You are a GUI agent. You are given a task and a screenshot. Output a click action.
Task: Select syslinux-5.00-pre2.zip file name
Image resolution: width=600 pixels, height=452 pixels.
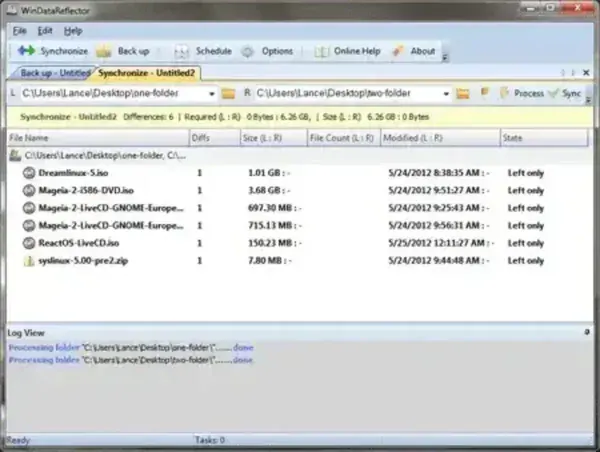(83, 261)
